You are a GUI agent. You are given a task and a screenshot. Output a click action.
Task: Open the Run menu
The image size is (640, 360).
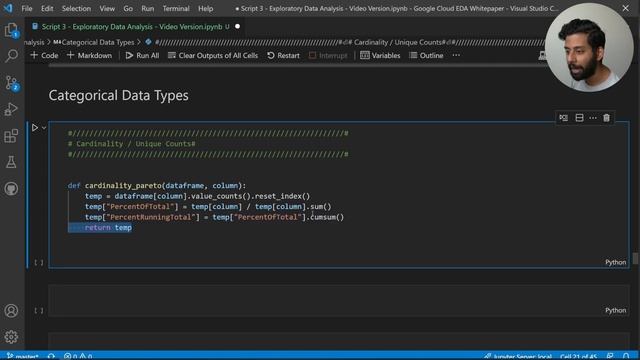point(148,8)
